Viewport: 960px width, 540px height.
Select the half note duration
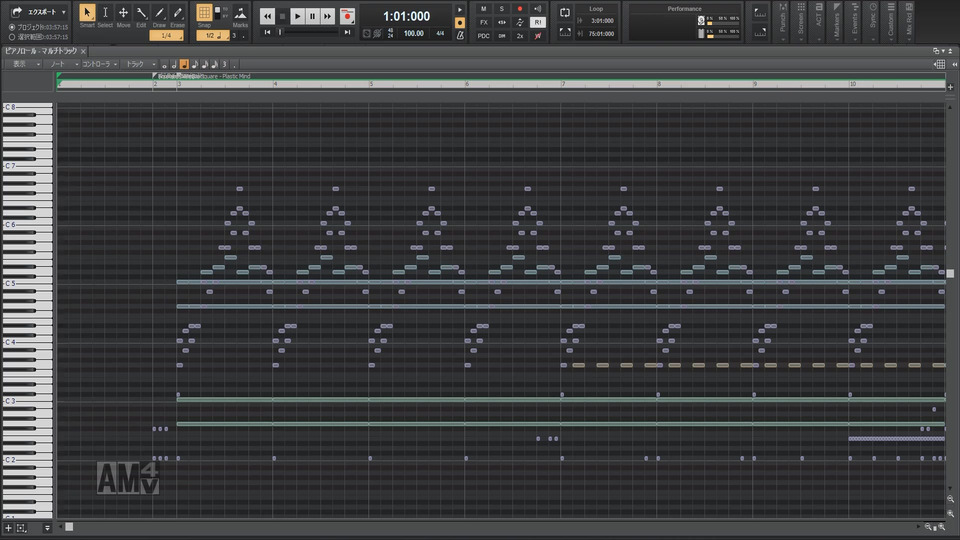point(174,64)
